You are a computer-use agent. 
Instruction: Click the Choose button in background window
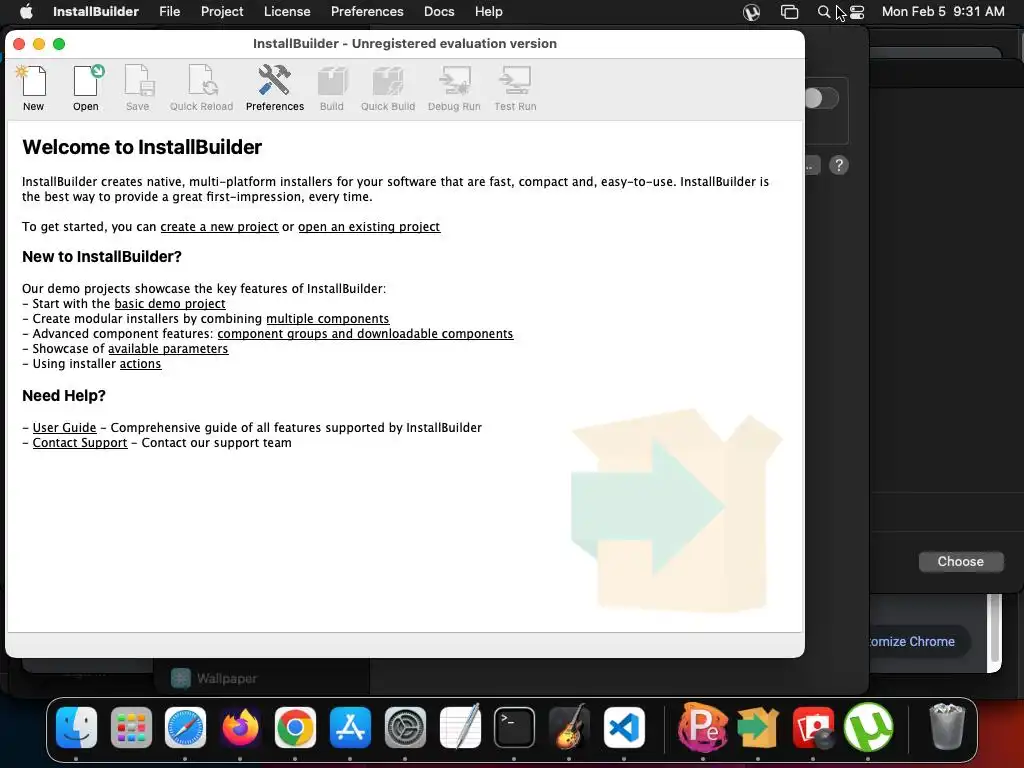pyautogui.click(x=960, y=562)
